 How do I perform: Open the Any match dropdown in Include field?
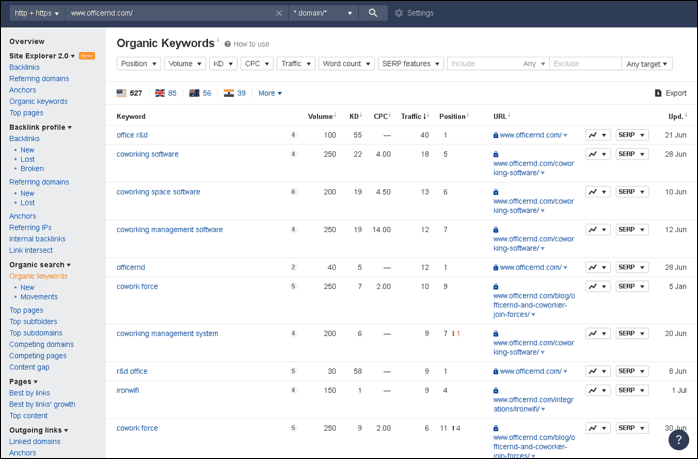pyautogui.click(x=534, y=64)
